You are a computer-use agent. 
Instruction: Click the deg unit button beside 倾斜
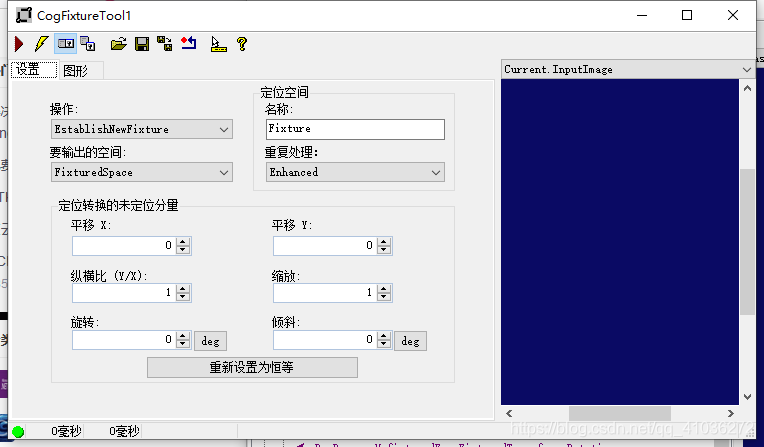coord(410,341)
